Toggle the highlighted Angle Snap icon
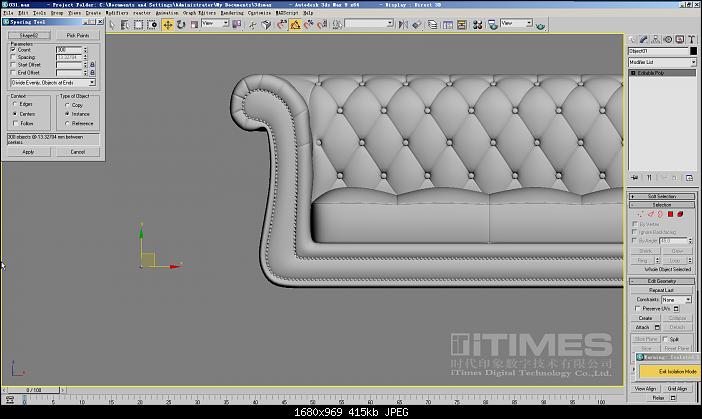The width and height of the screenshot is (702, 419). (x=295, y=25)
